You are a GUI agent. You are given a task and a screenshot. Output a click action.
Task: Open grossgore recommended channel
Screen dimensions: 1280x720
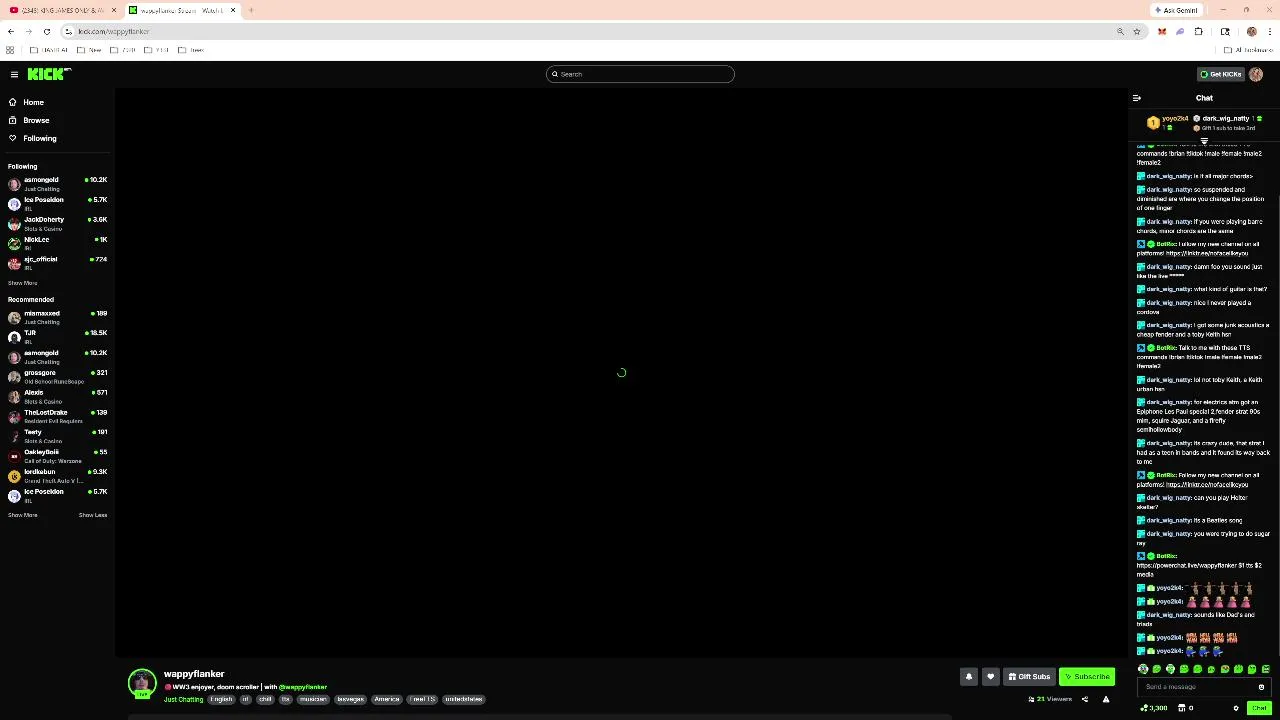(x=57, y=377)
